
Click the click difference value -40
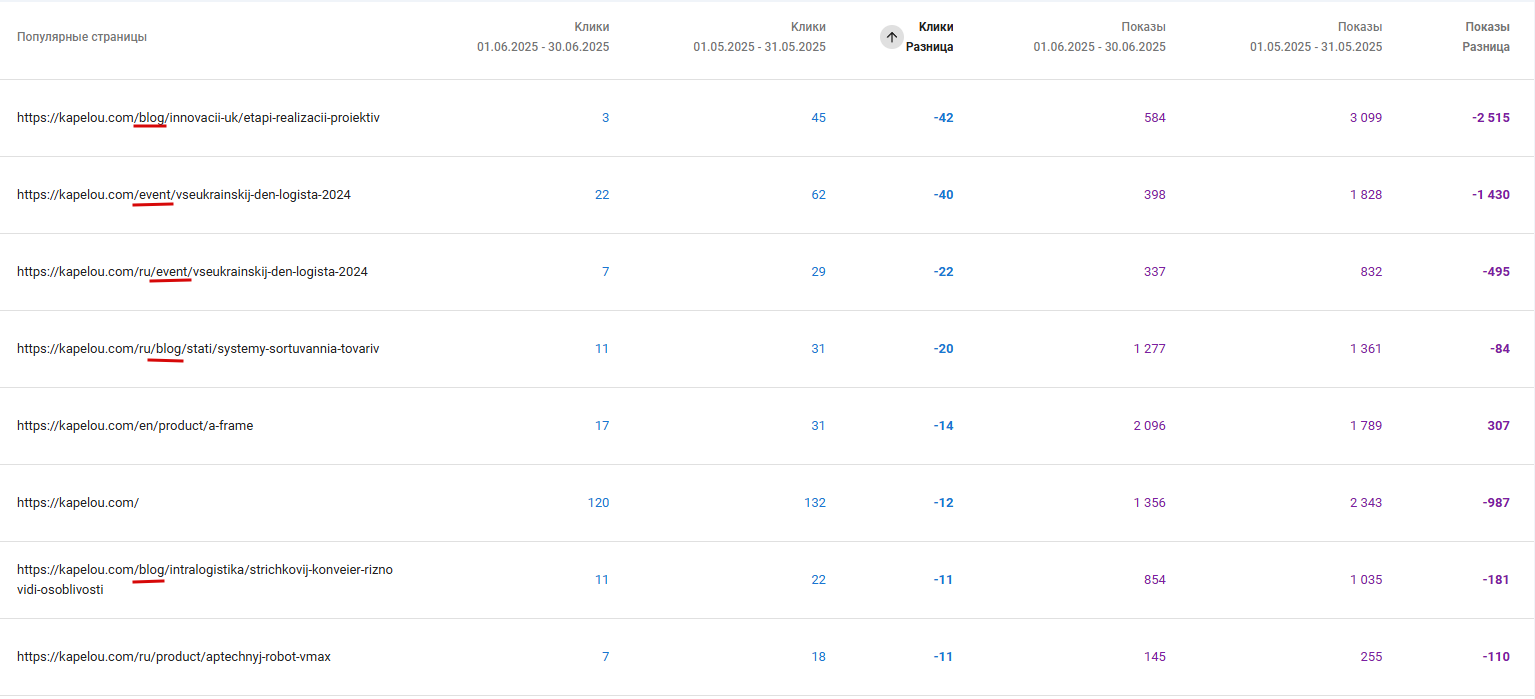click(943, 195)
